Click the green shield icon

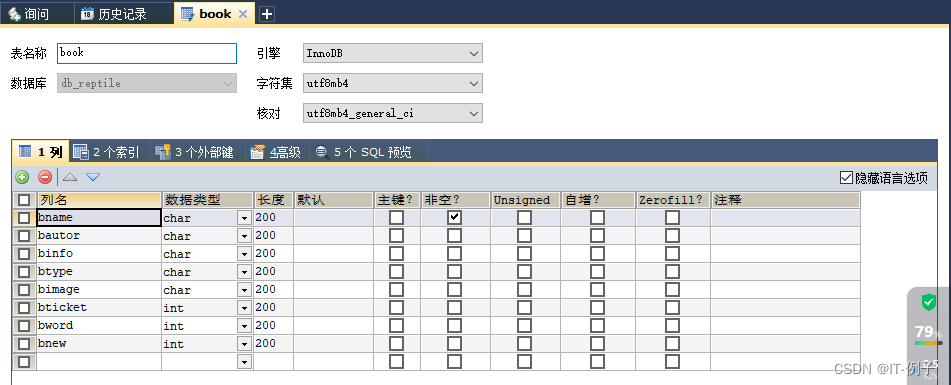click(x=929, y=301)
